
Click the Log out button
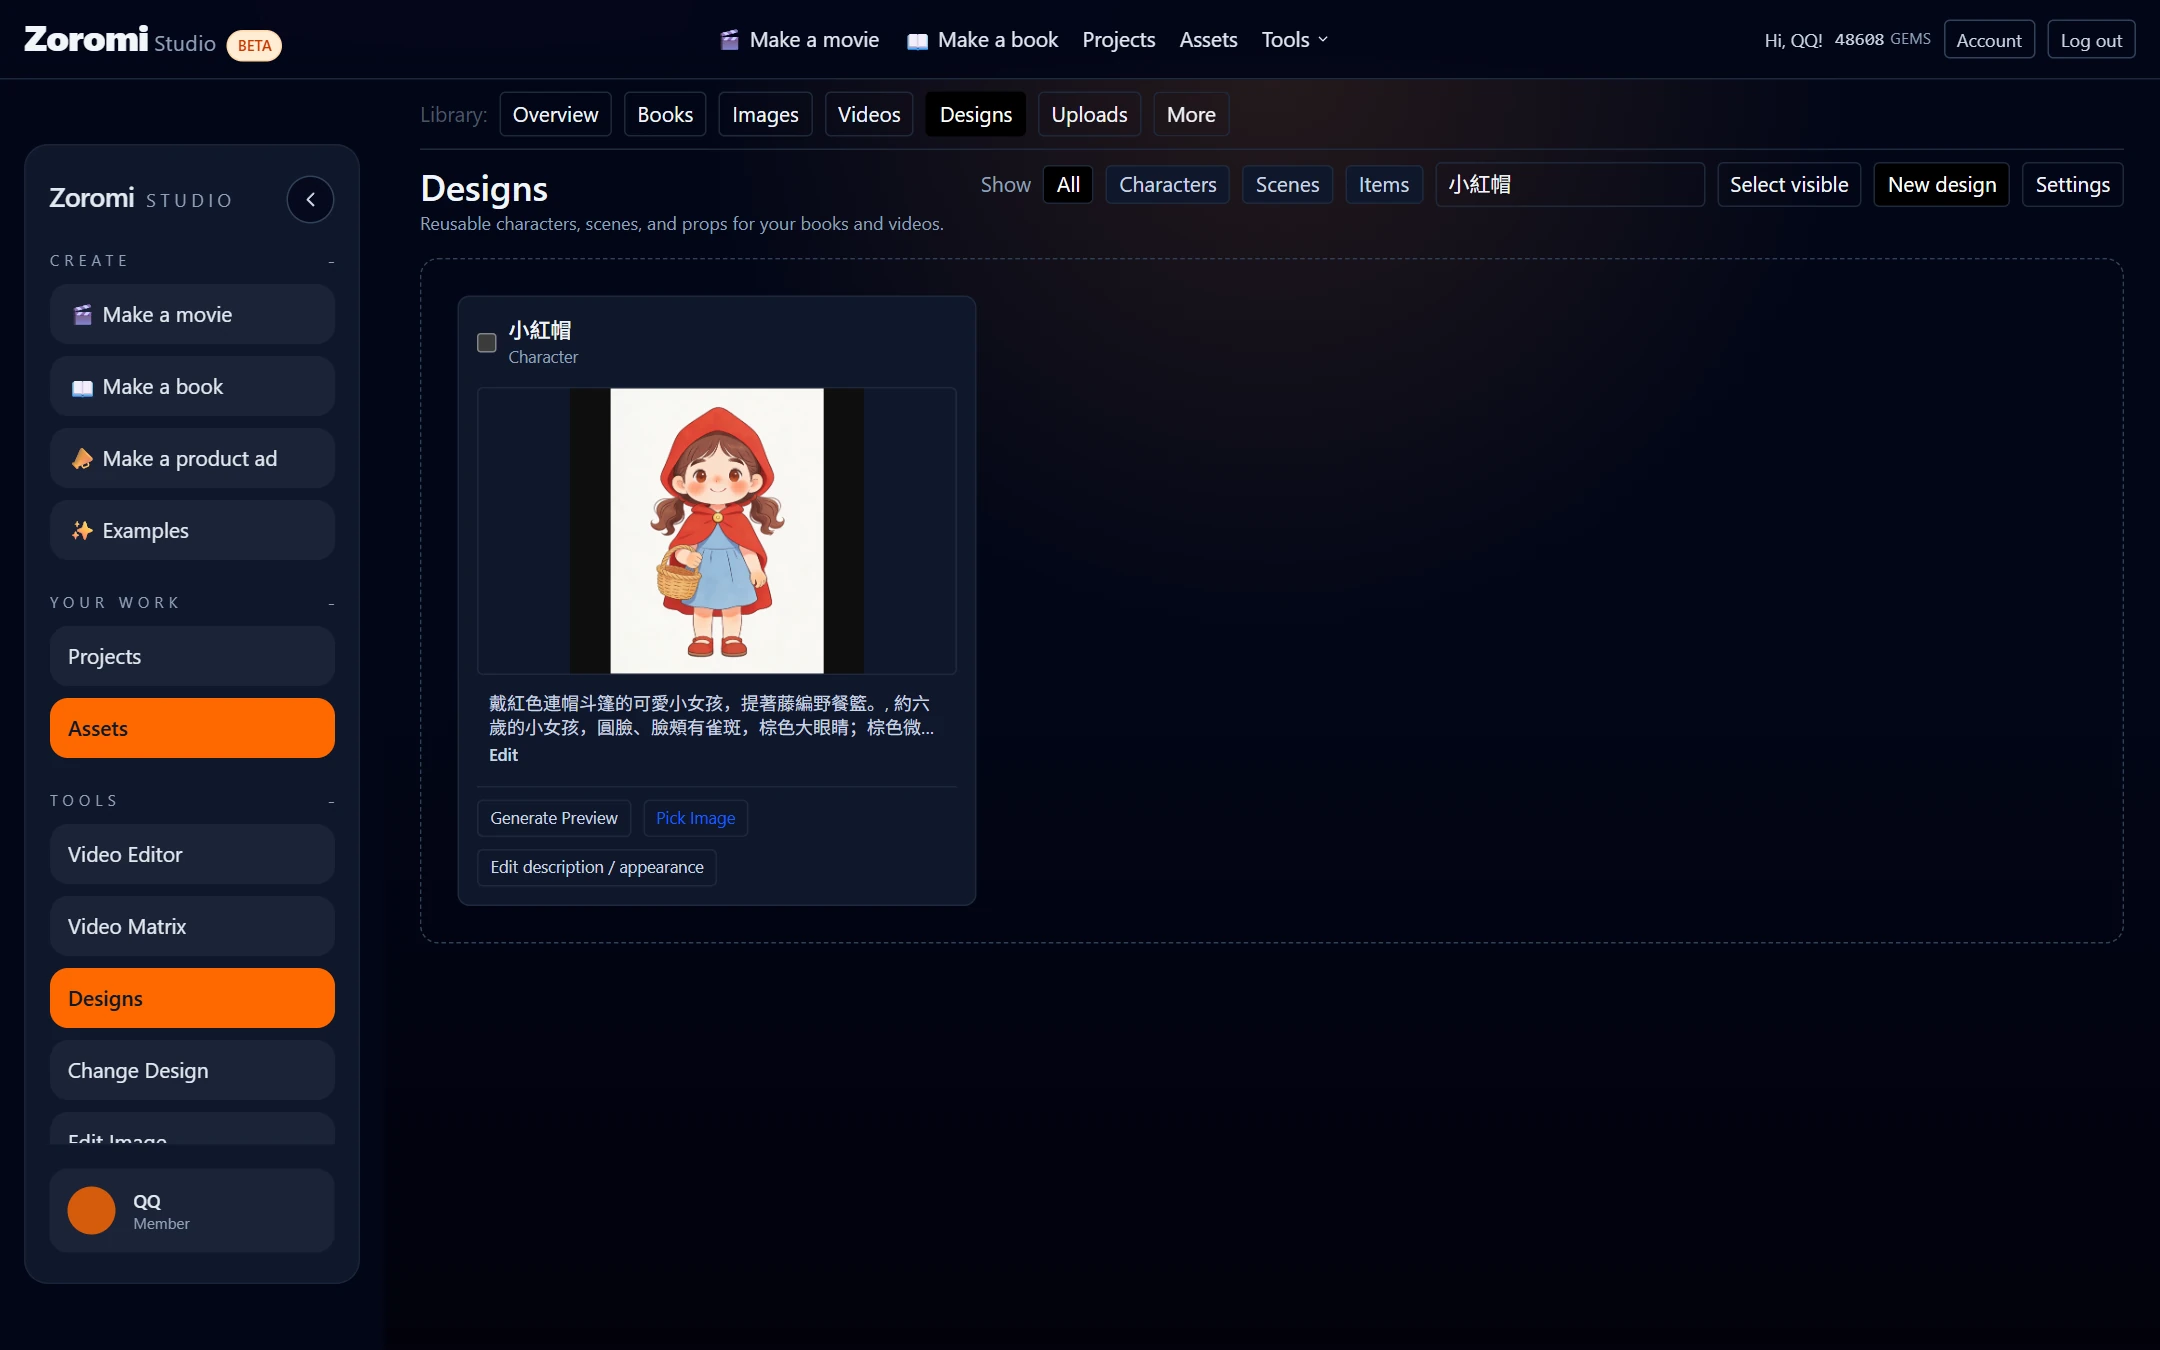click(2091, 40)
